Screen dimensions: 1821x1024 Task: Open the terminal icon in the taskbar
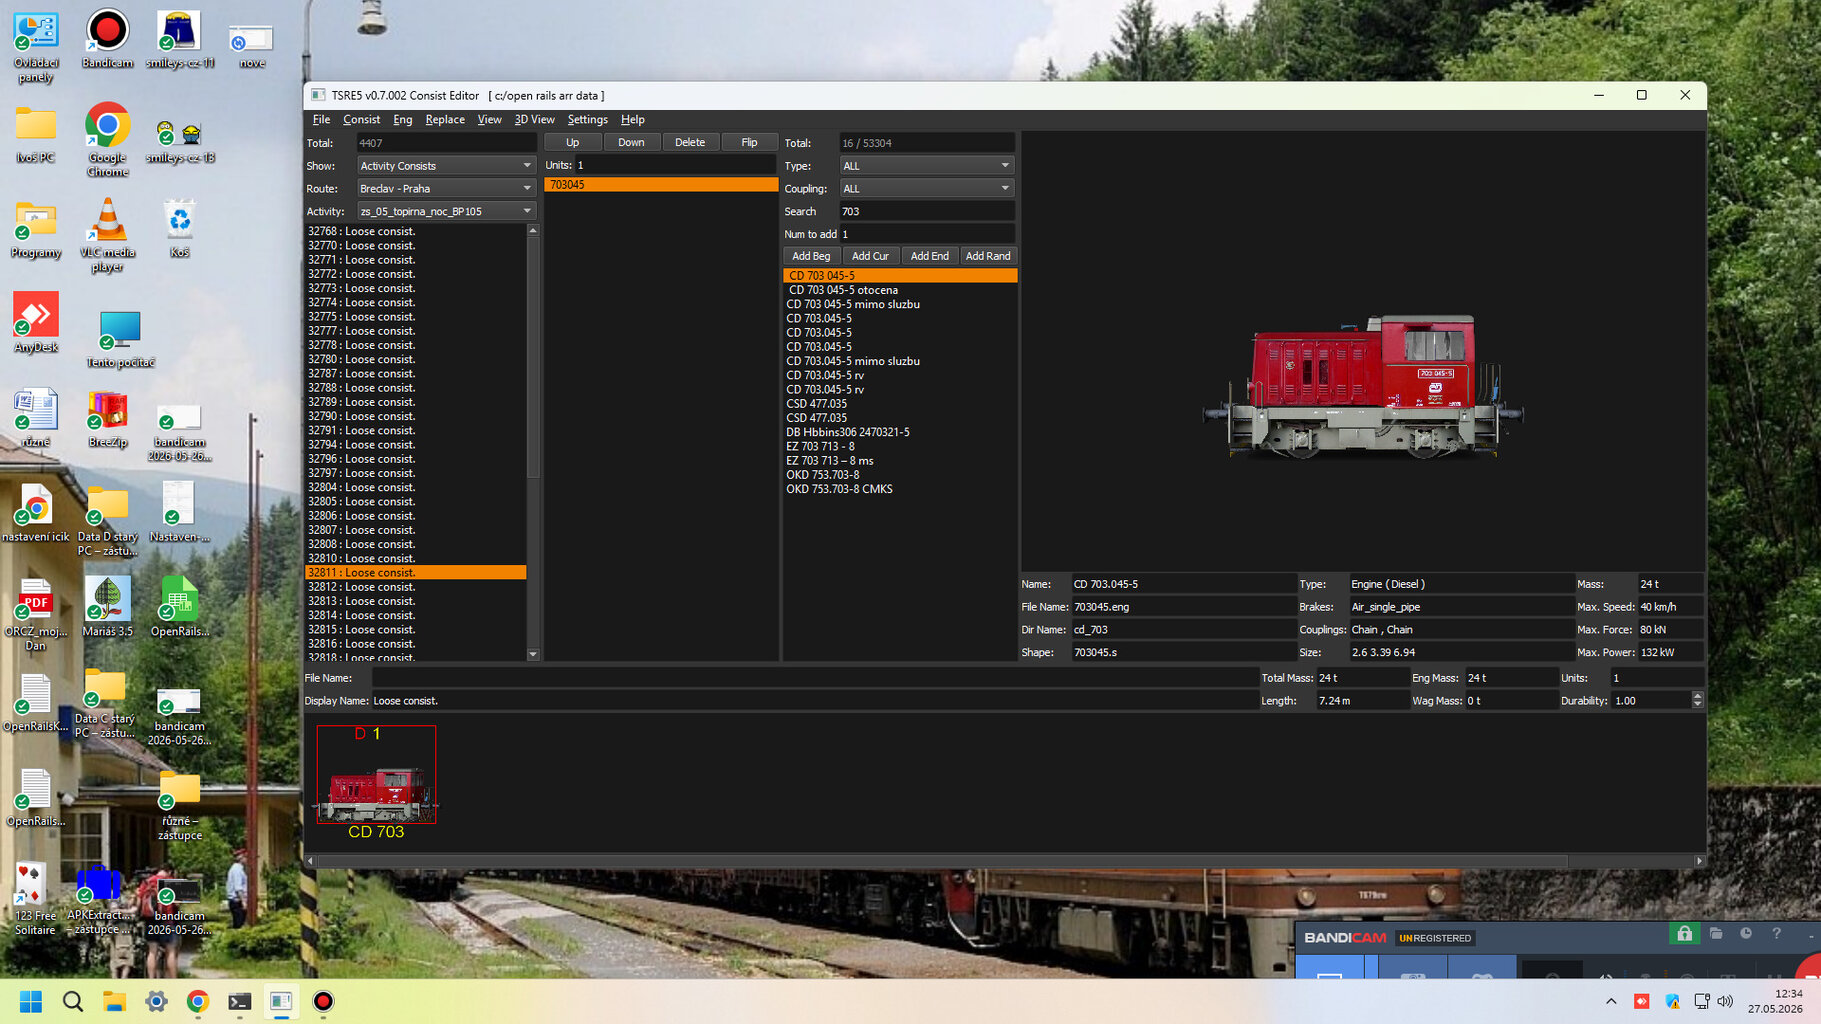(x=239, y=1001)
